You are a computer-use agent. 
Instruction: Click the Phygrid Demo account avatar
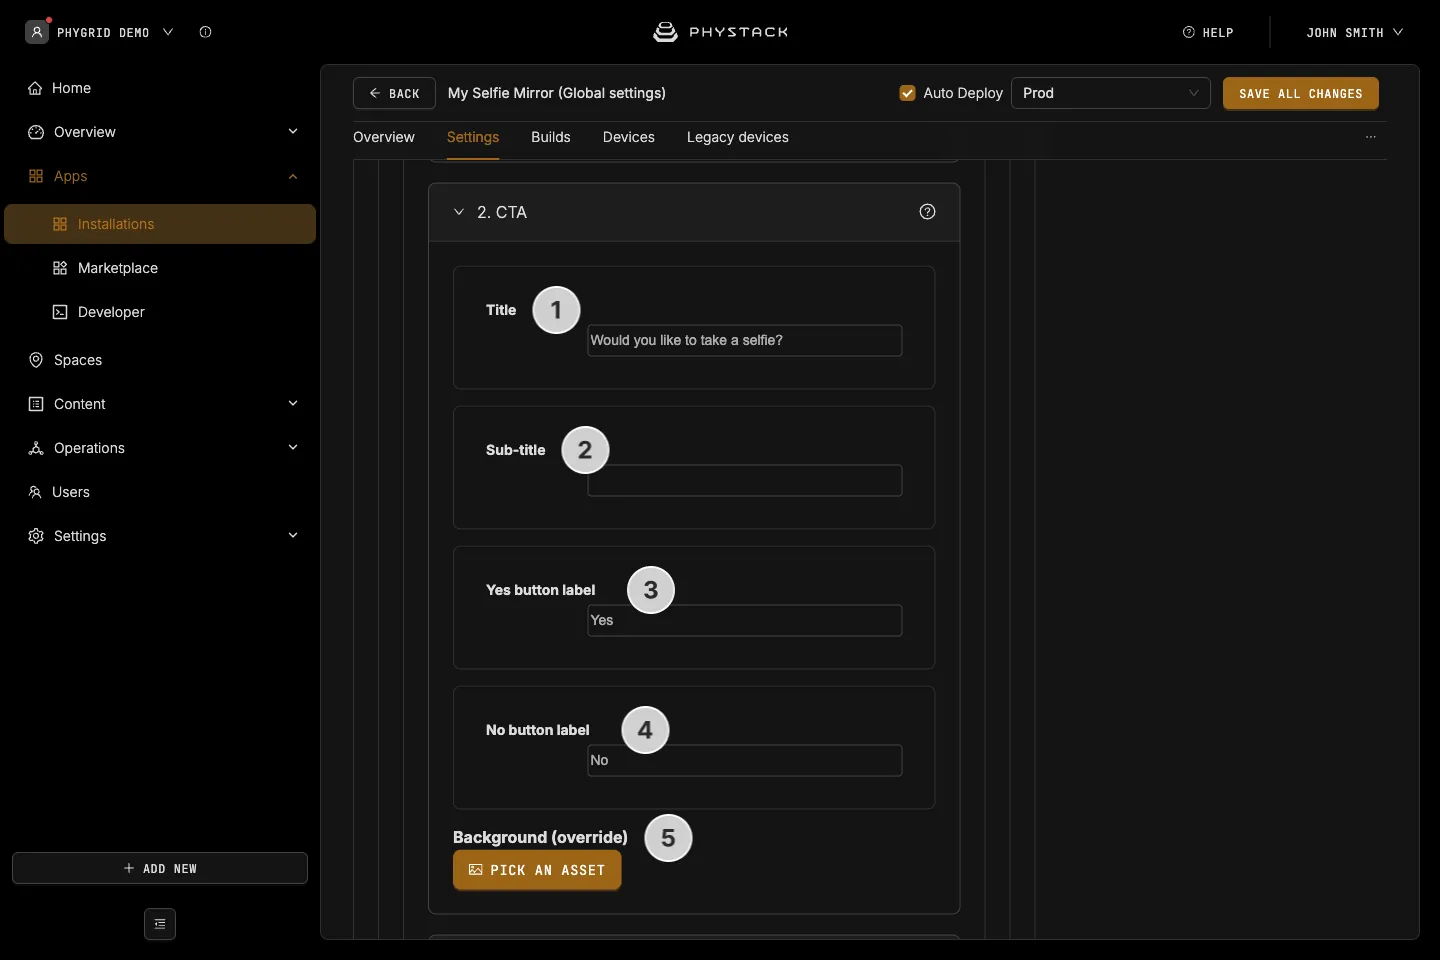(x=37, y=32)
